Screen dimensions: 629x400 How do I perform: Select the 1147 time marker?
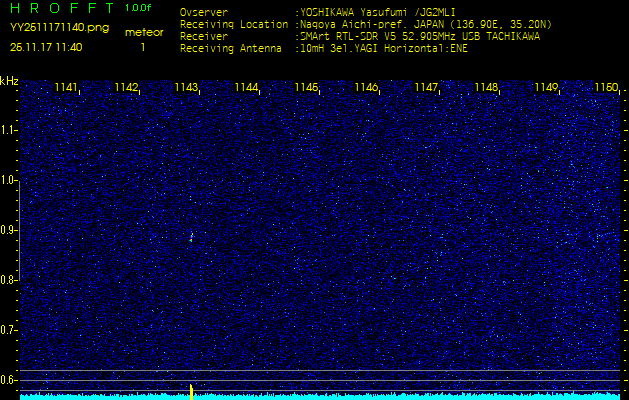[x=426, y=88]
